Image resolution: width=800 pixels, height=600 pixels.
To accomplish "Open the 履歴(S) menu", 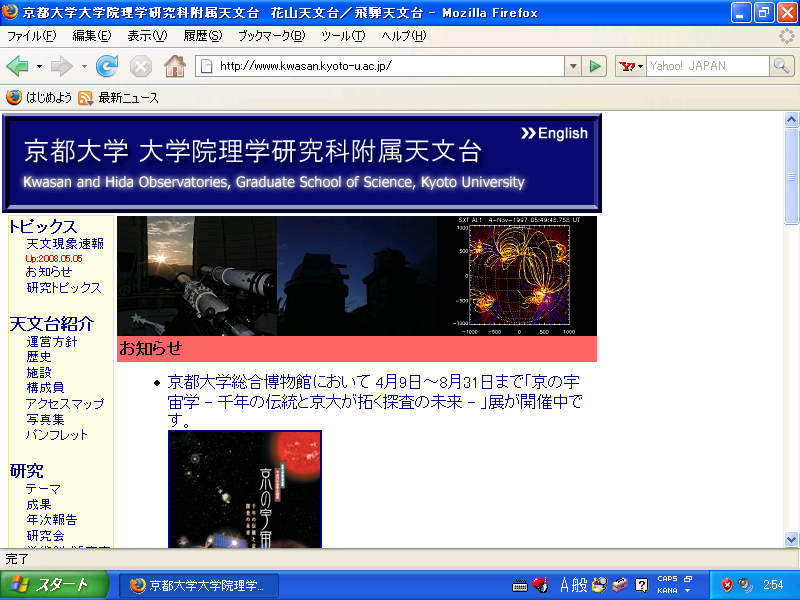I will 203,36.
